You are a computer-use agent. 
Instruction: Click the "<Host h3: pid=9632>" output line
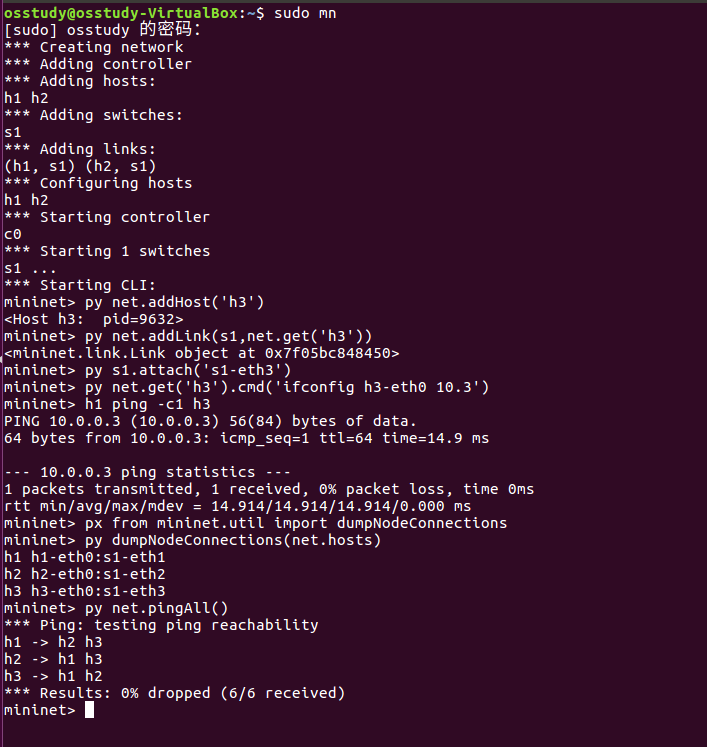pos(94,319)
